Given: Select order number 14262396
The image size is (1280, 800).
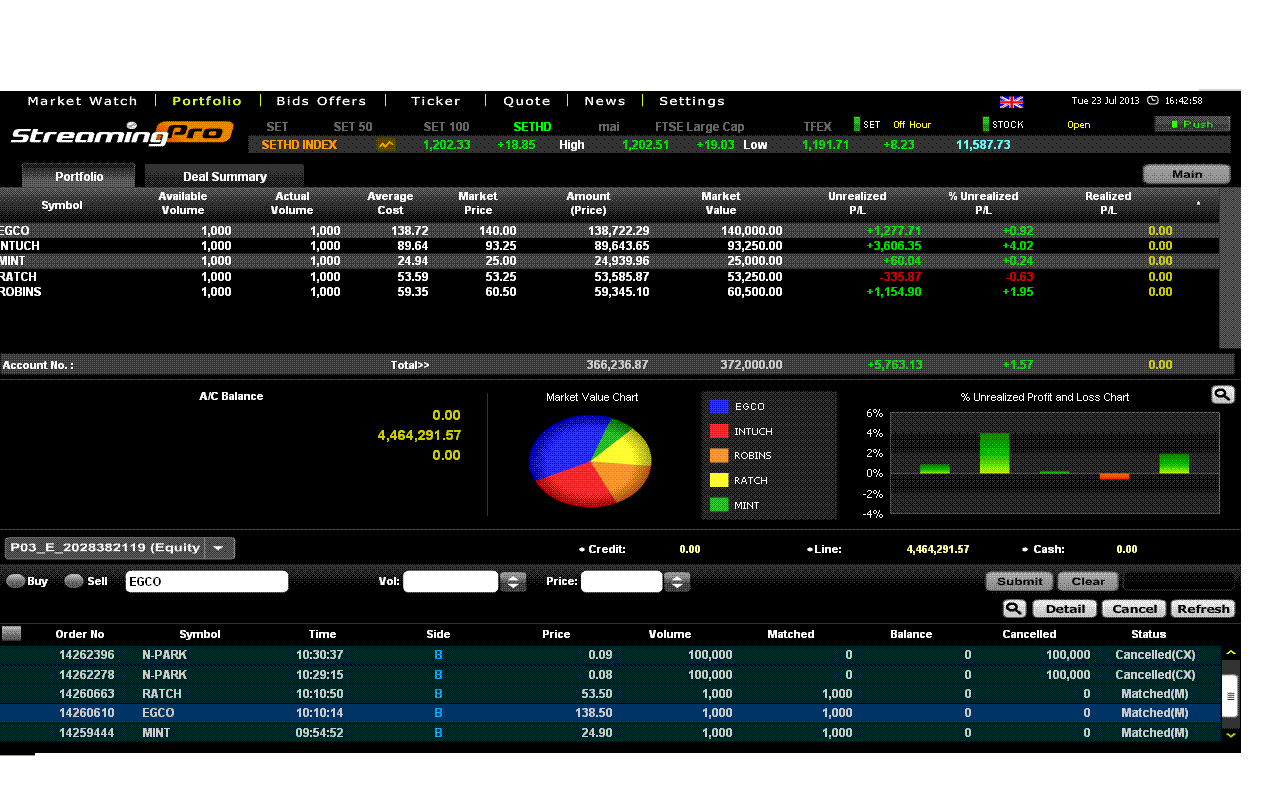Looking at the screenshot, I should [610, 655].
